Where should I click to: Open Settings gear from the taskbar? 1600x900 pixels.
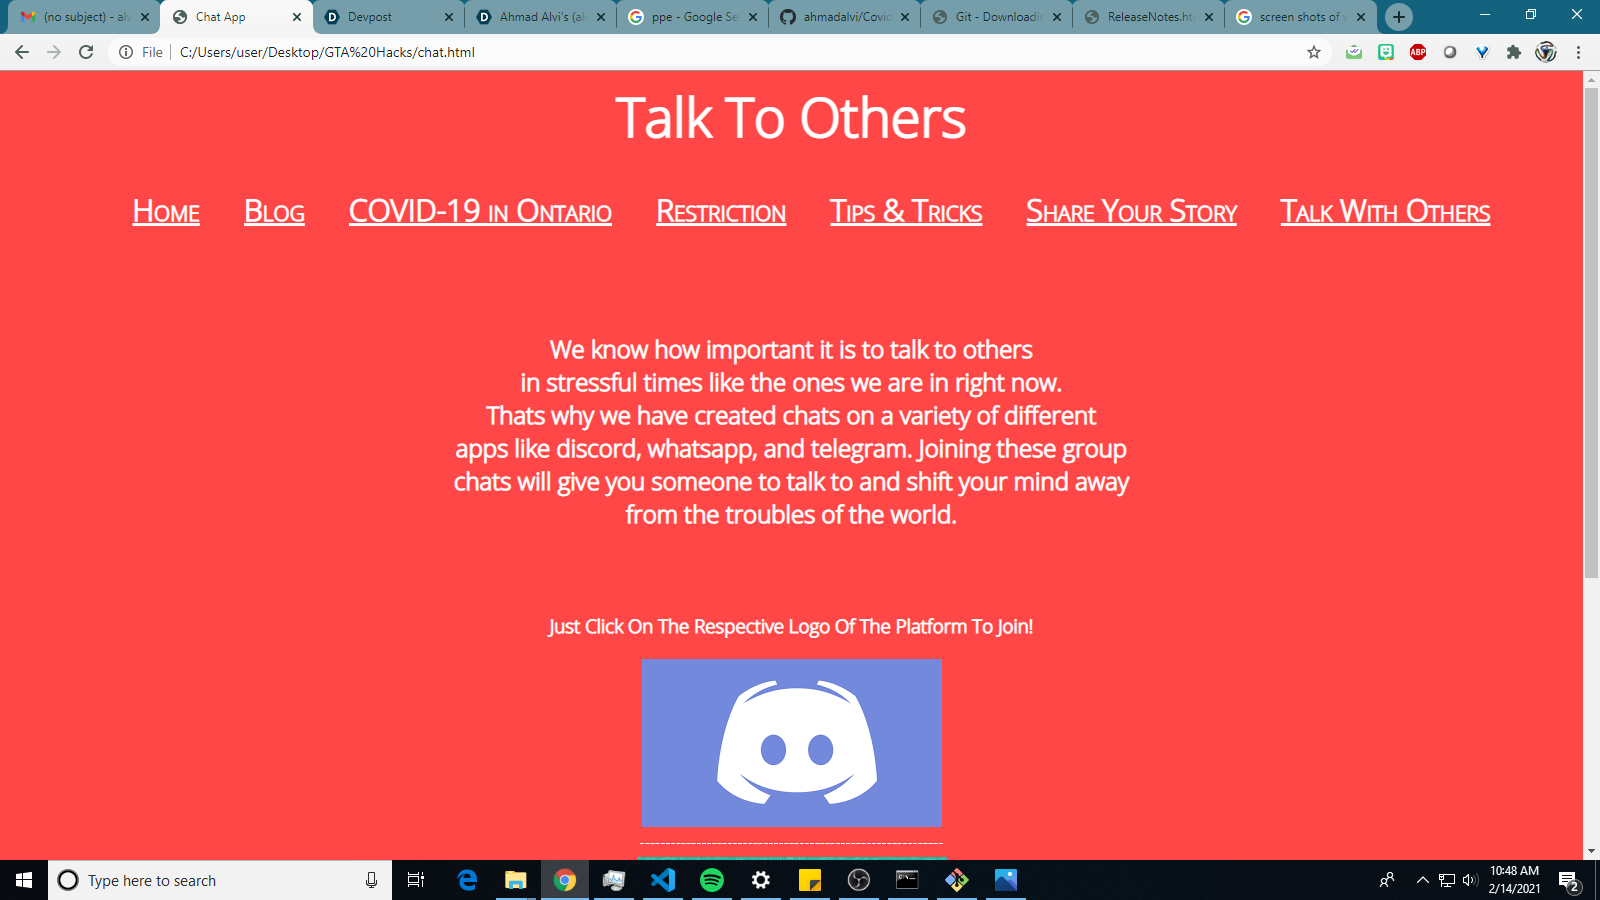pos(761,880)
